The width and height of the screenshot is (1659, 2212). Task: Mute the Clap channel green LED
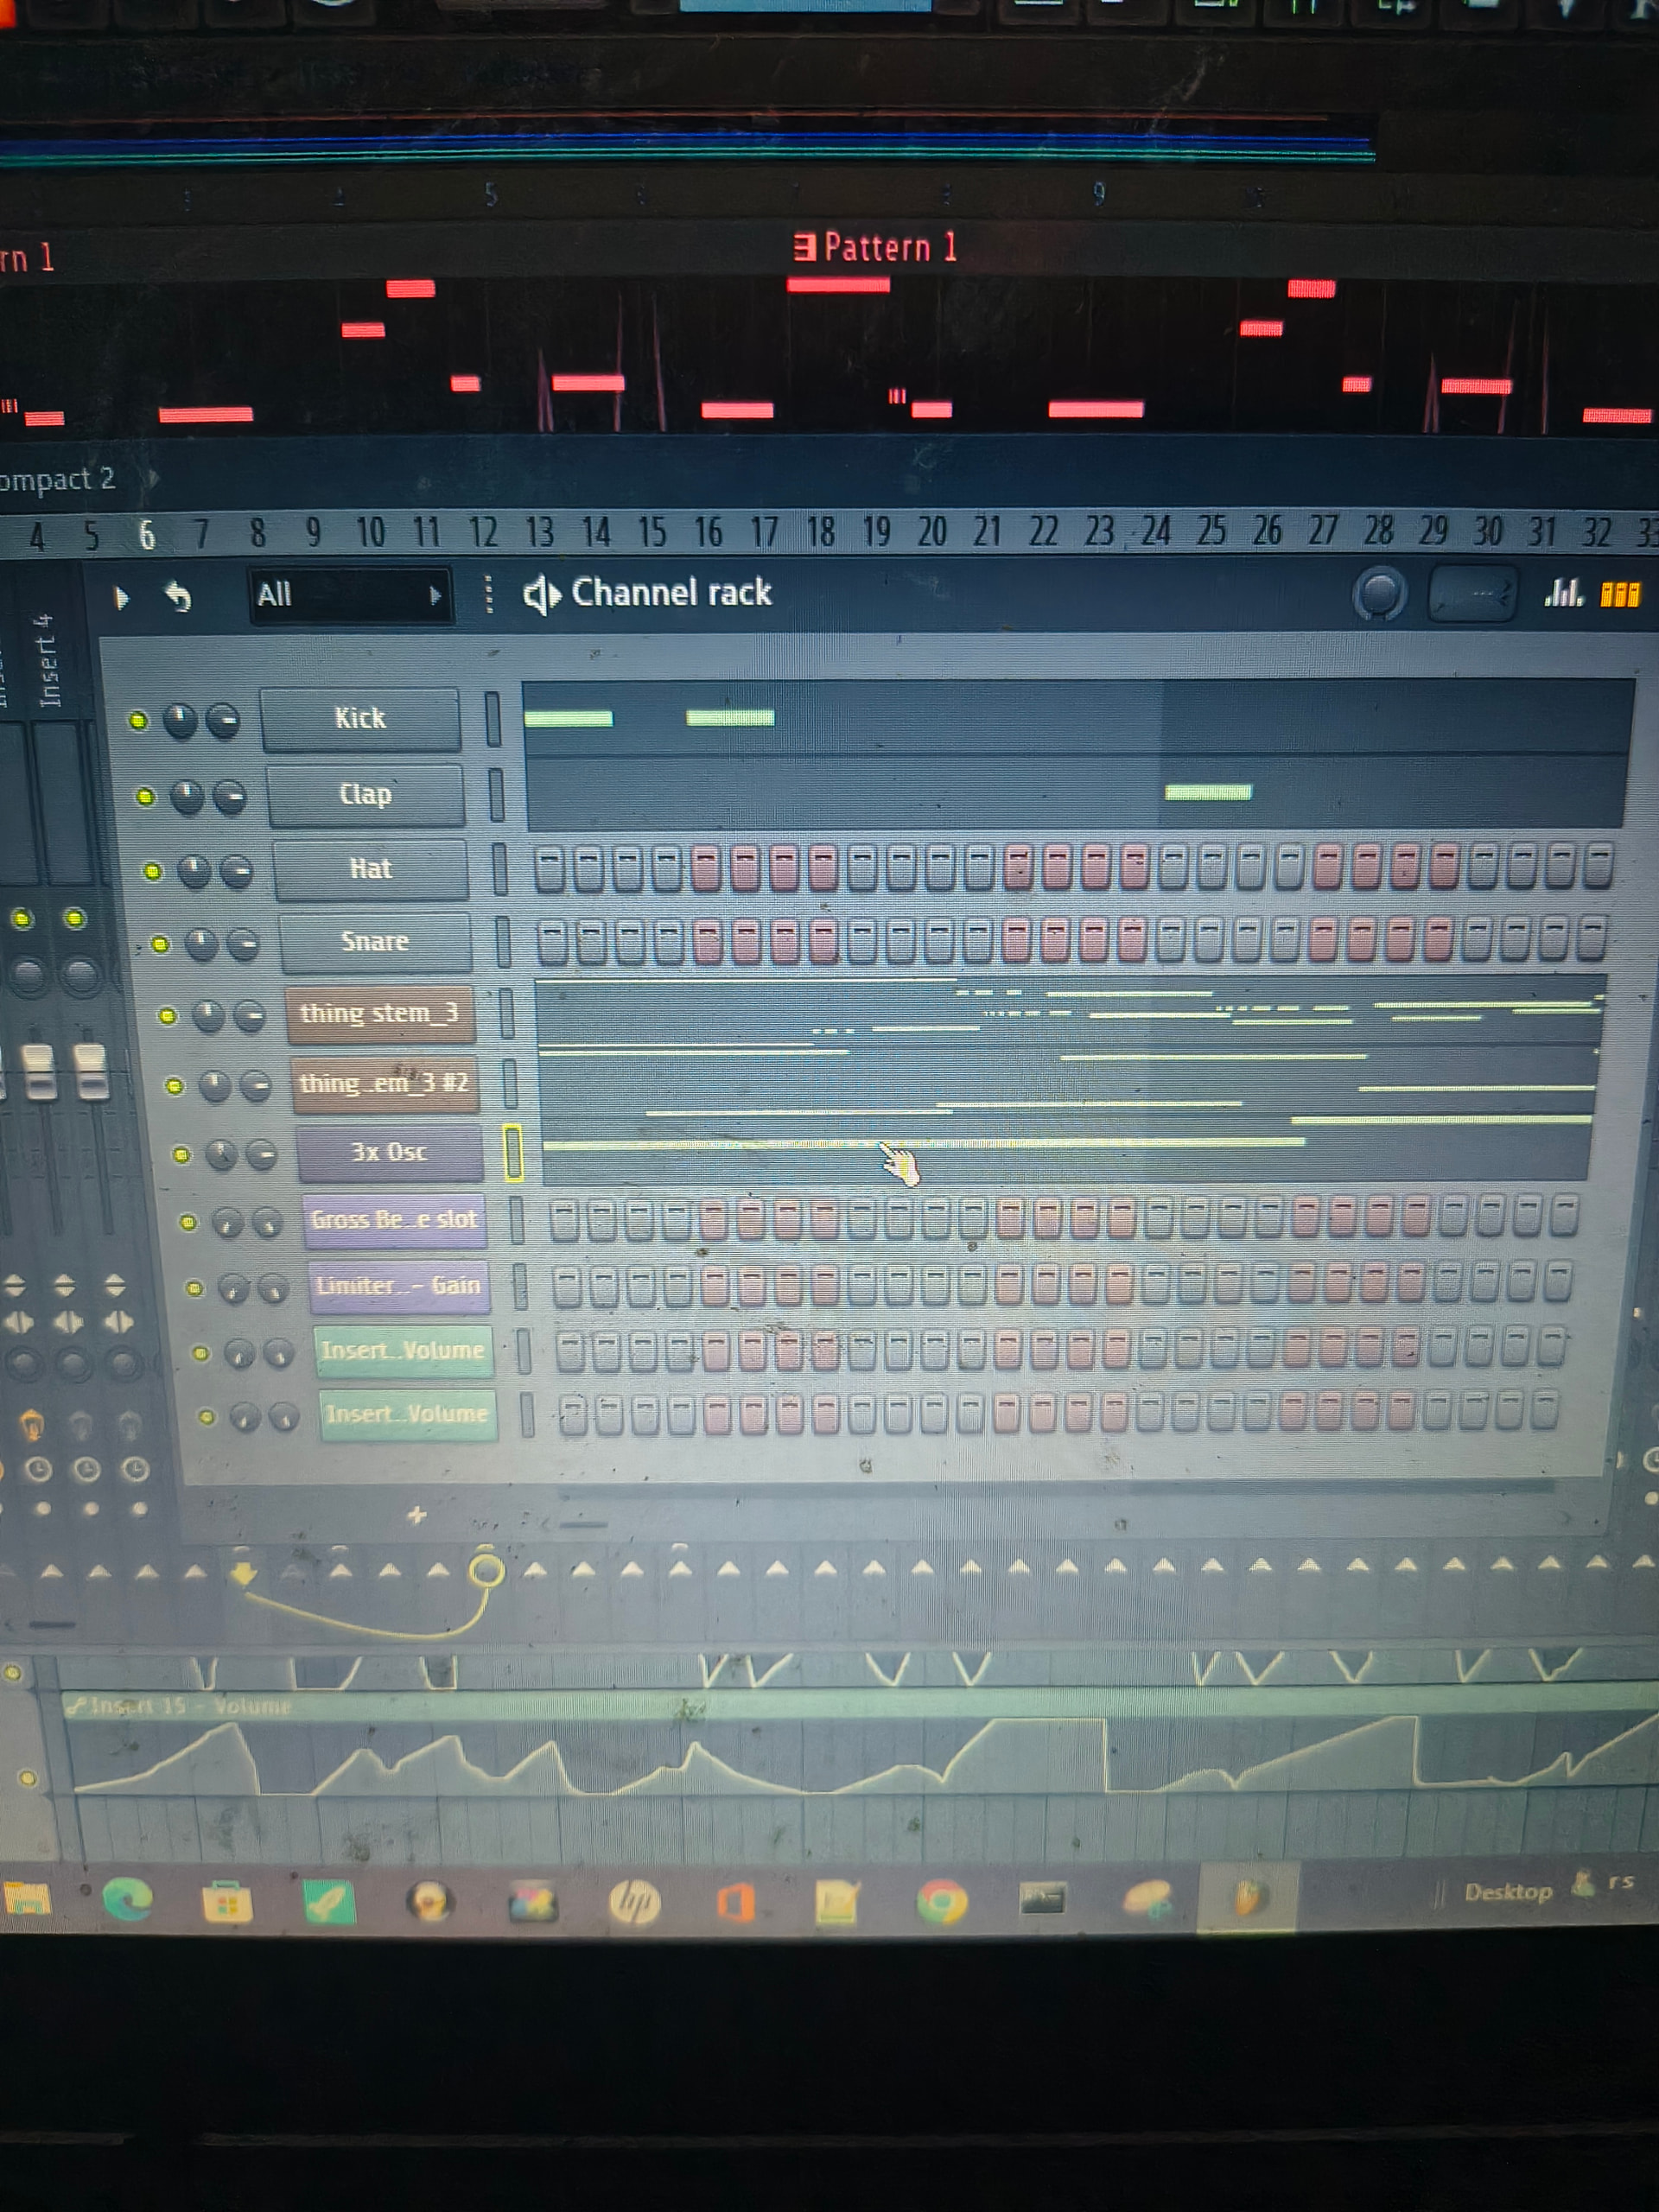(x=145, y=796)
